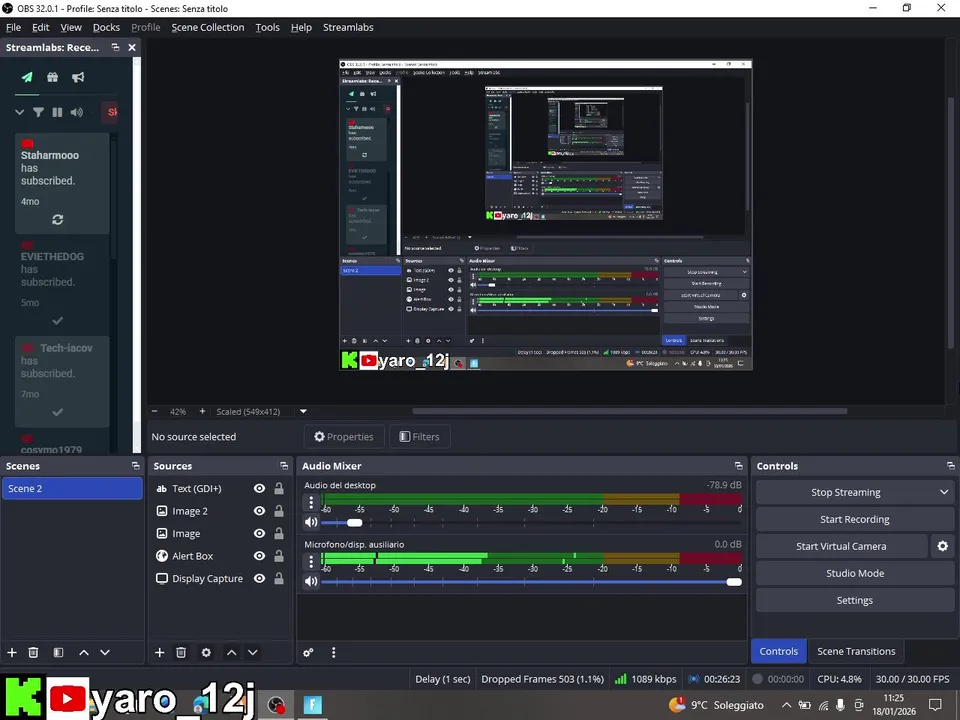Click Start Recording button
This screenshot has width=960, height=720.
855,519
